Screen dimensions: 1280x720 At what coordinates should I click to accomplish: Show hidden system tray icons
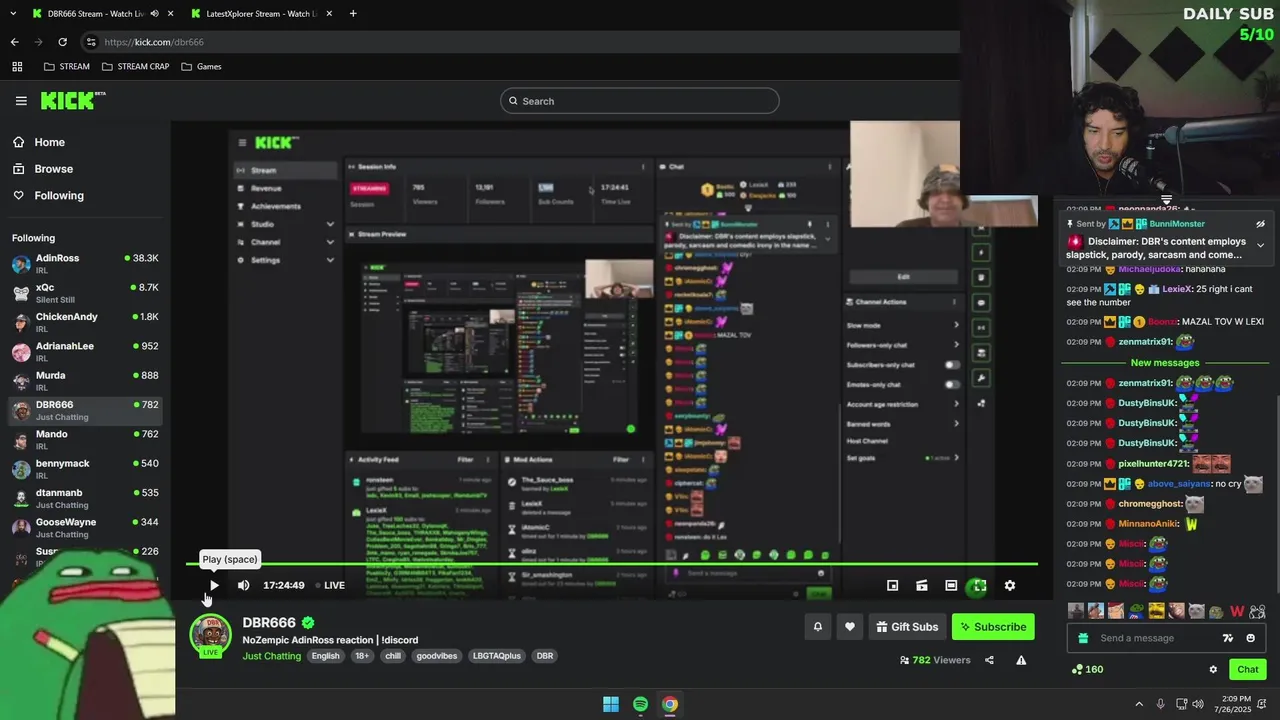pyautogui.click(x=1139, y=704)
